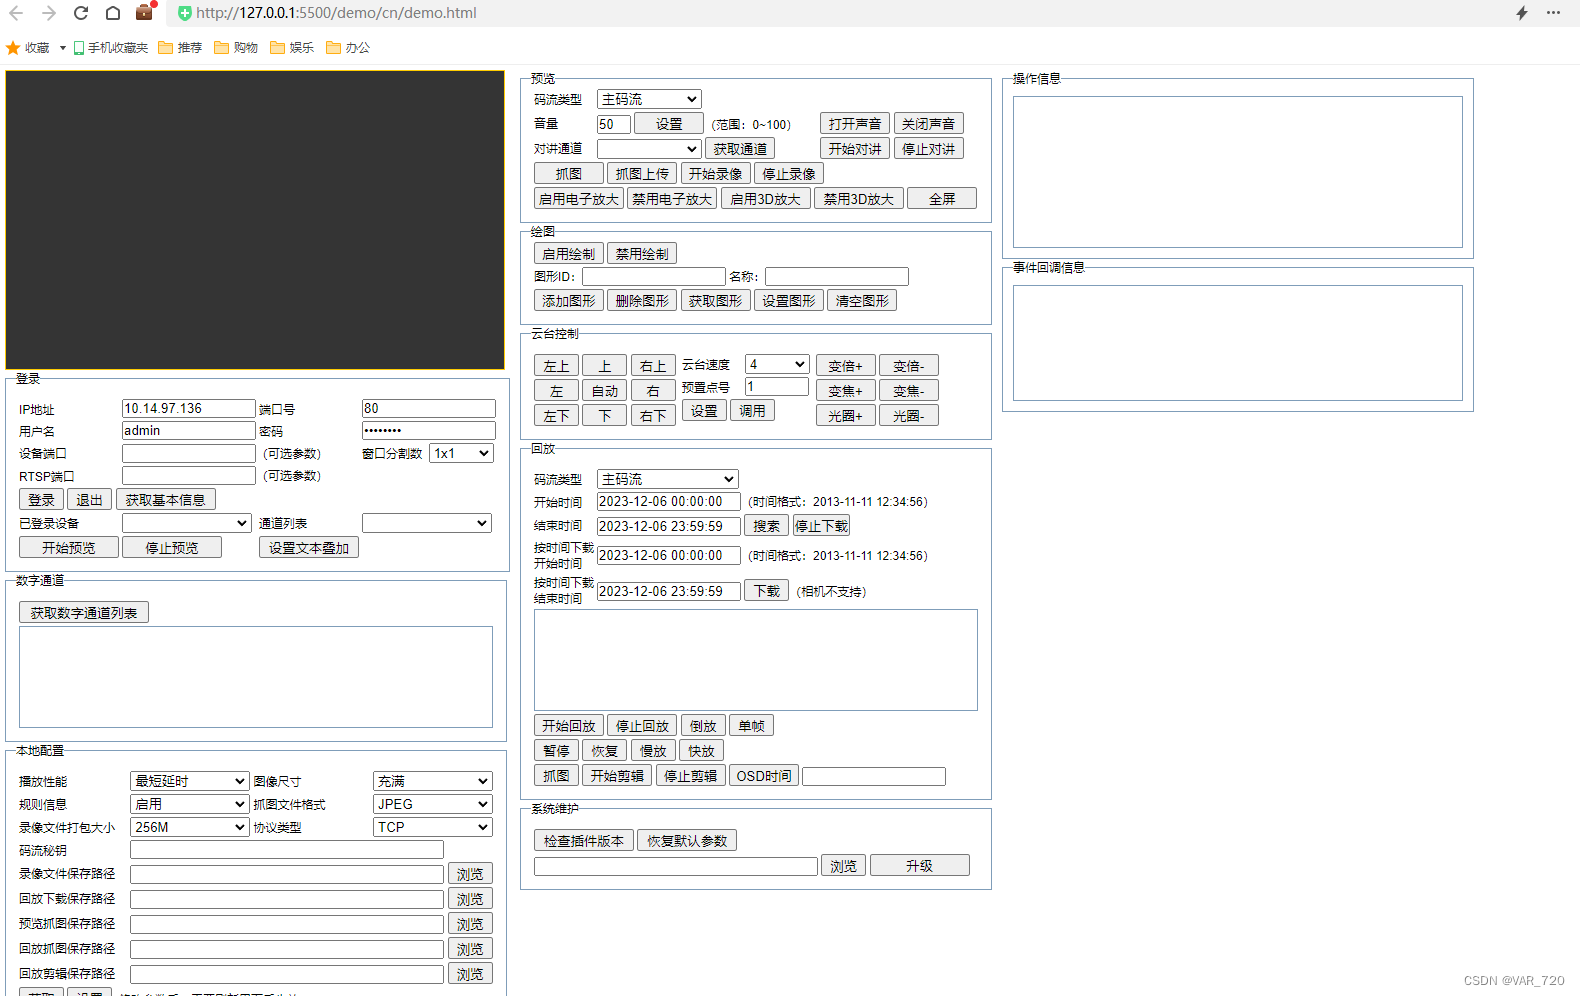Screen dimensions: 1580x996
Task: Open the playback 码流类型 dropdown
Action: [667, 479]
